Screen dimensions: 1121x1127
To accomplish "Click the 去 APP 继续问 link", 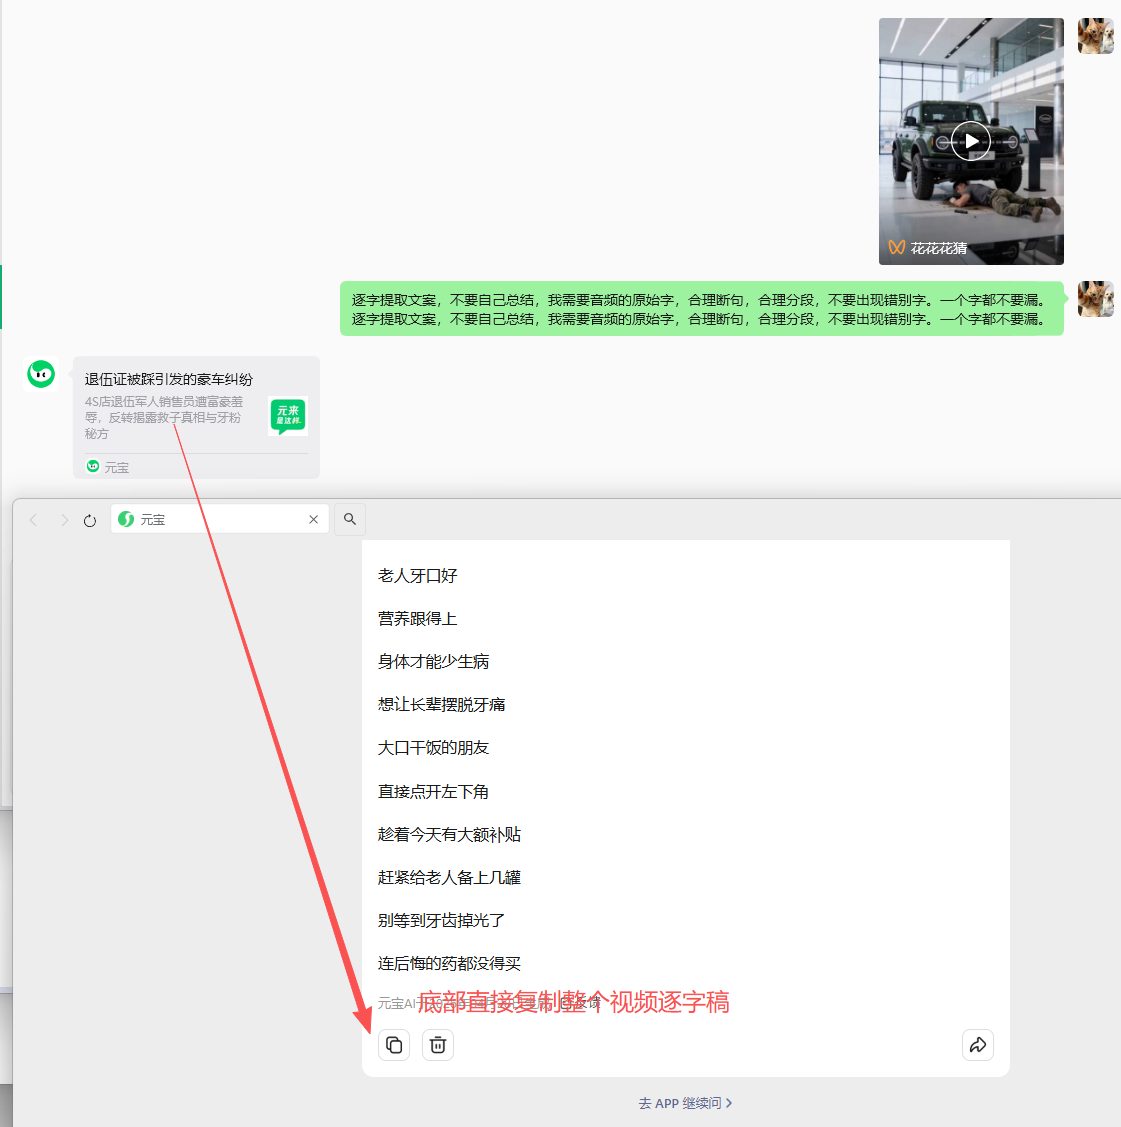I will [x=686, y=1103].
